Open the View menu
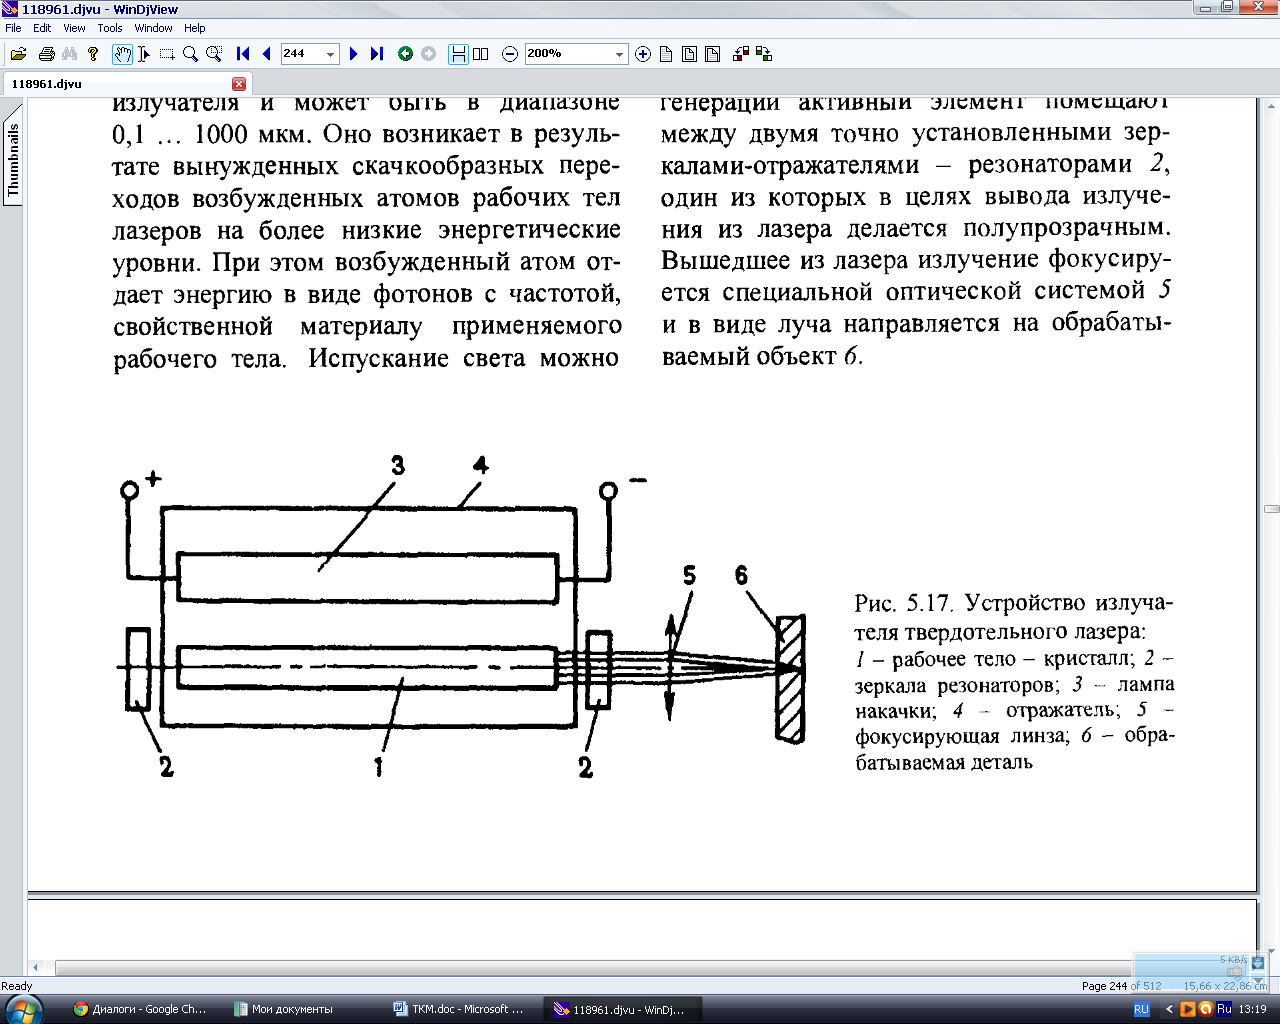This screenshot has width=1280, height=1024. tap(74, 28)
